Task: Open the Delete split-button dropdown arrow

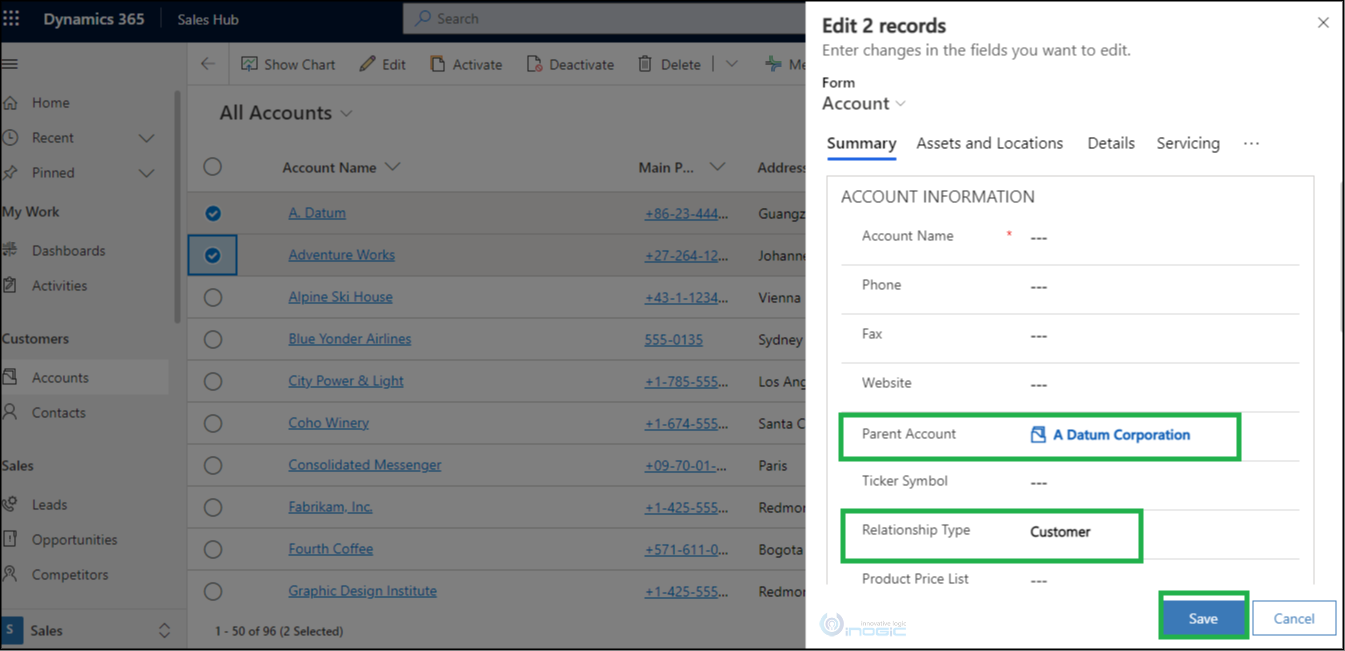Action: coord(732,64)
